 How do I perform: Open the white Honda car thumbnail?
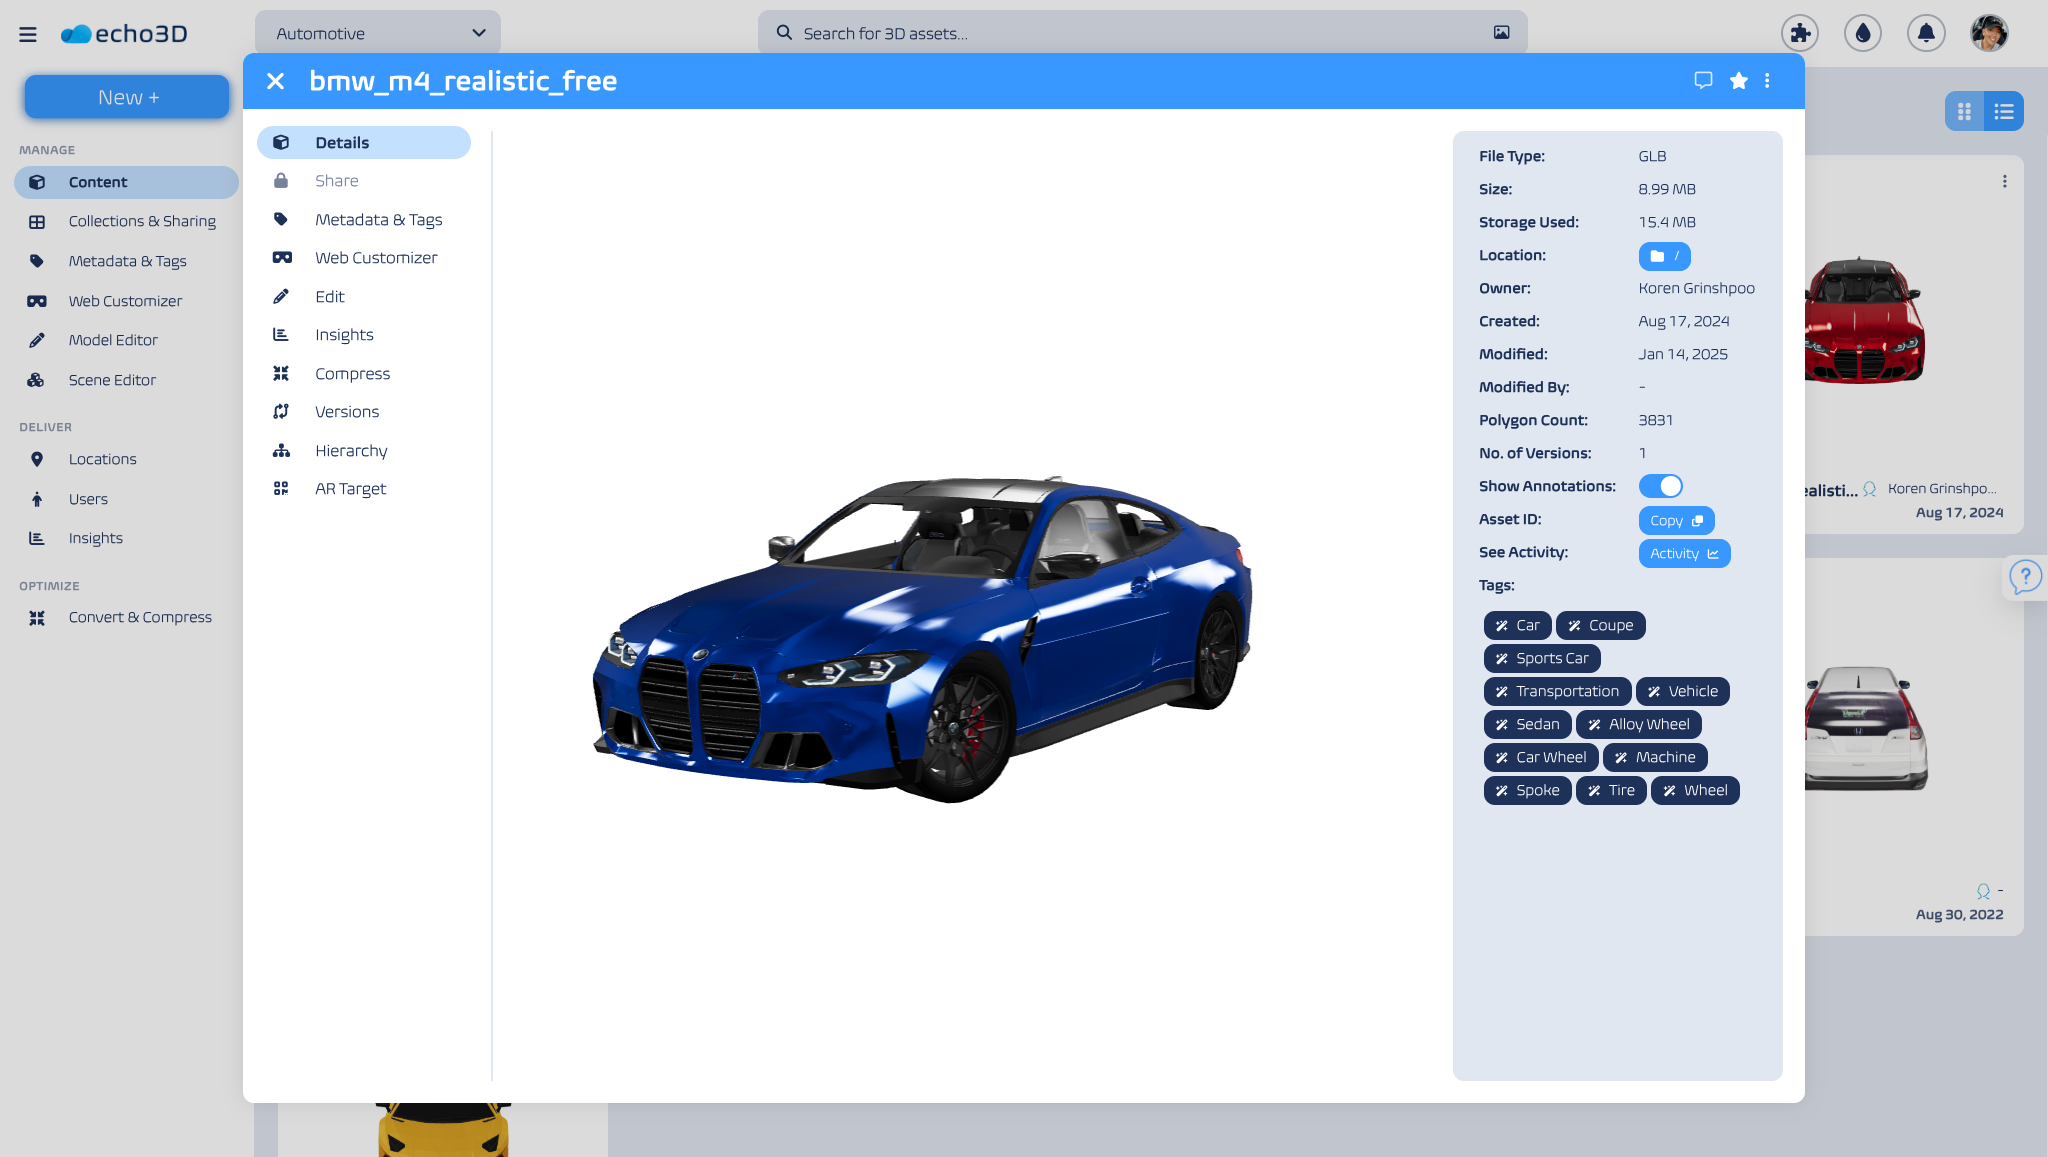(1866, 728)
